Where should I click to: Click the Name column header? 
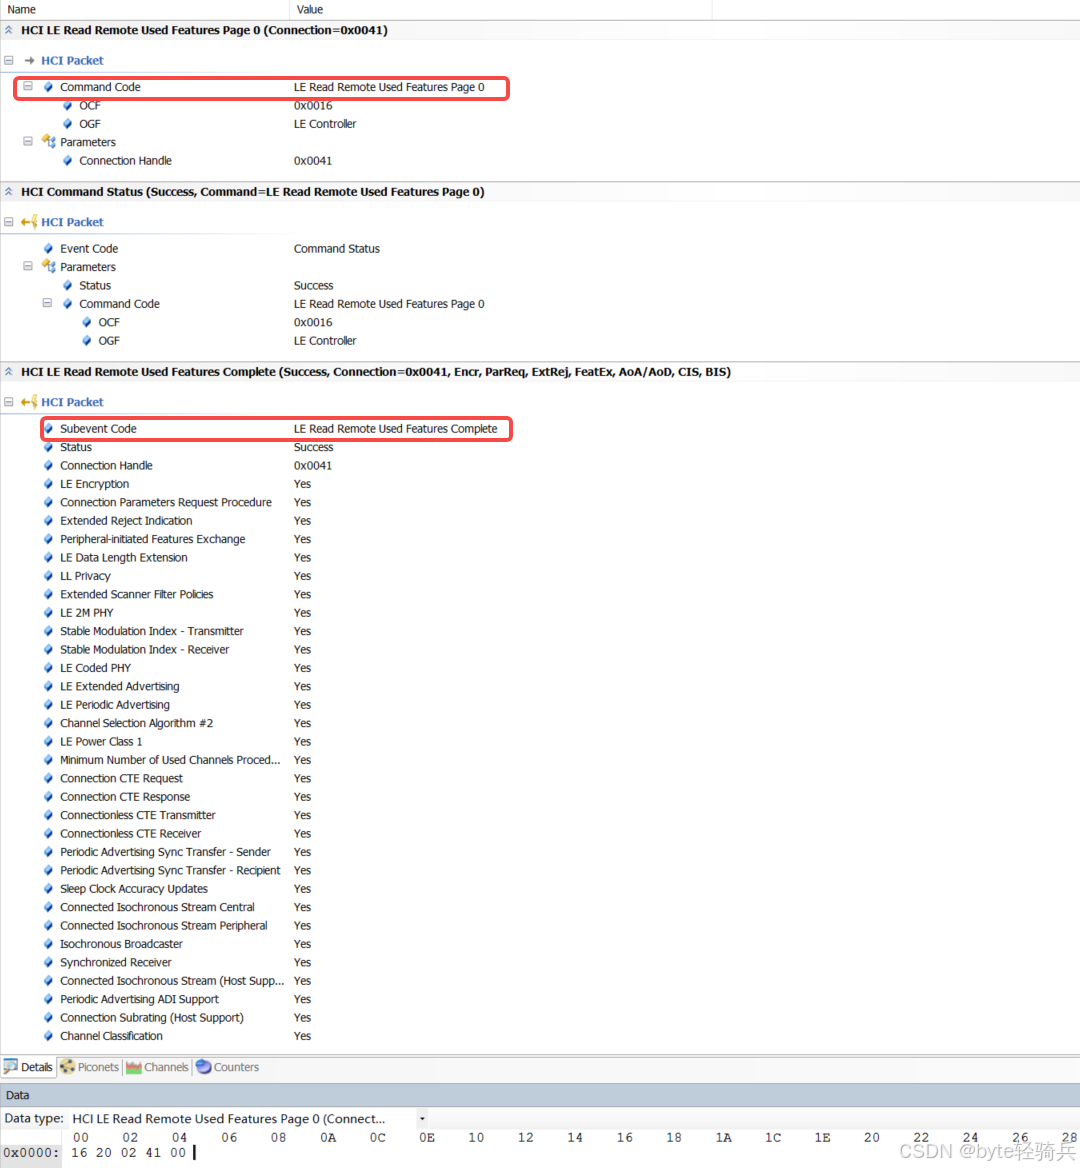(x=144, y=10)
